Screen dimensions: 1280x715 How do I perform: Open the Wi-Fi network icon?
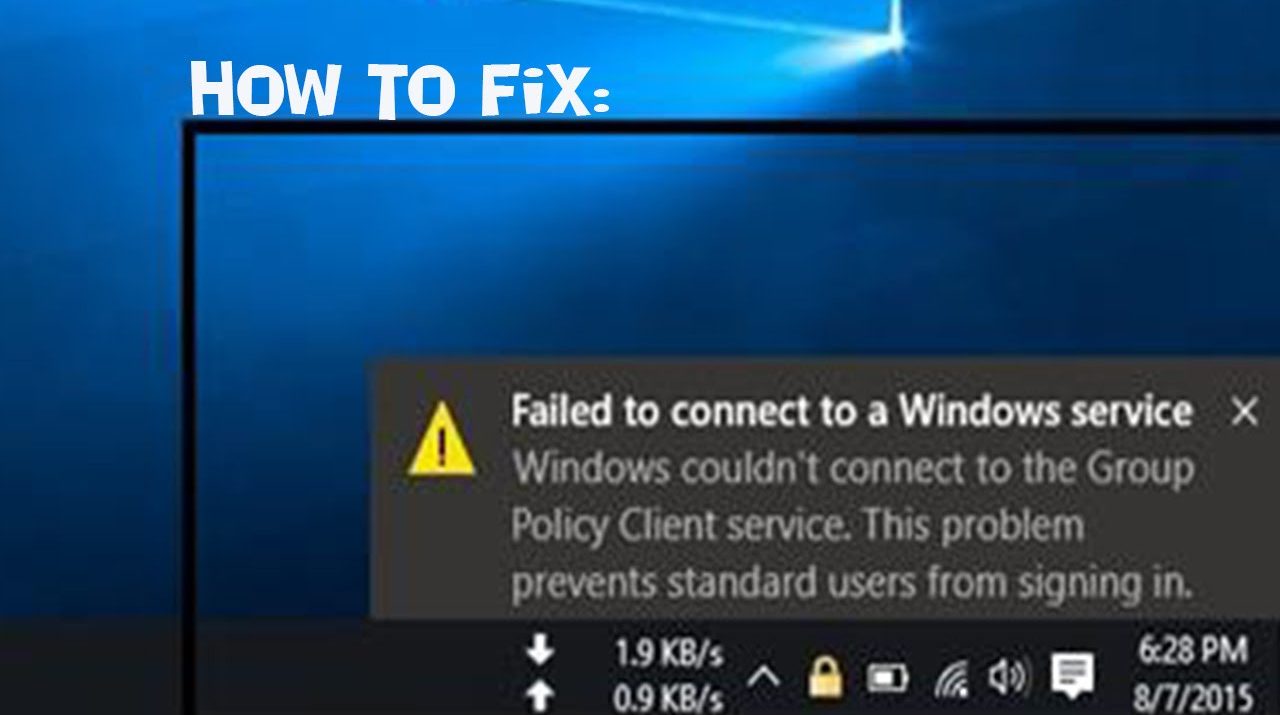coord(951,679)
